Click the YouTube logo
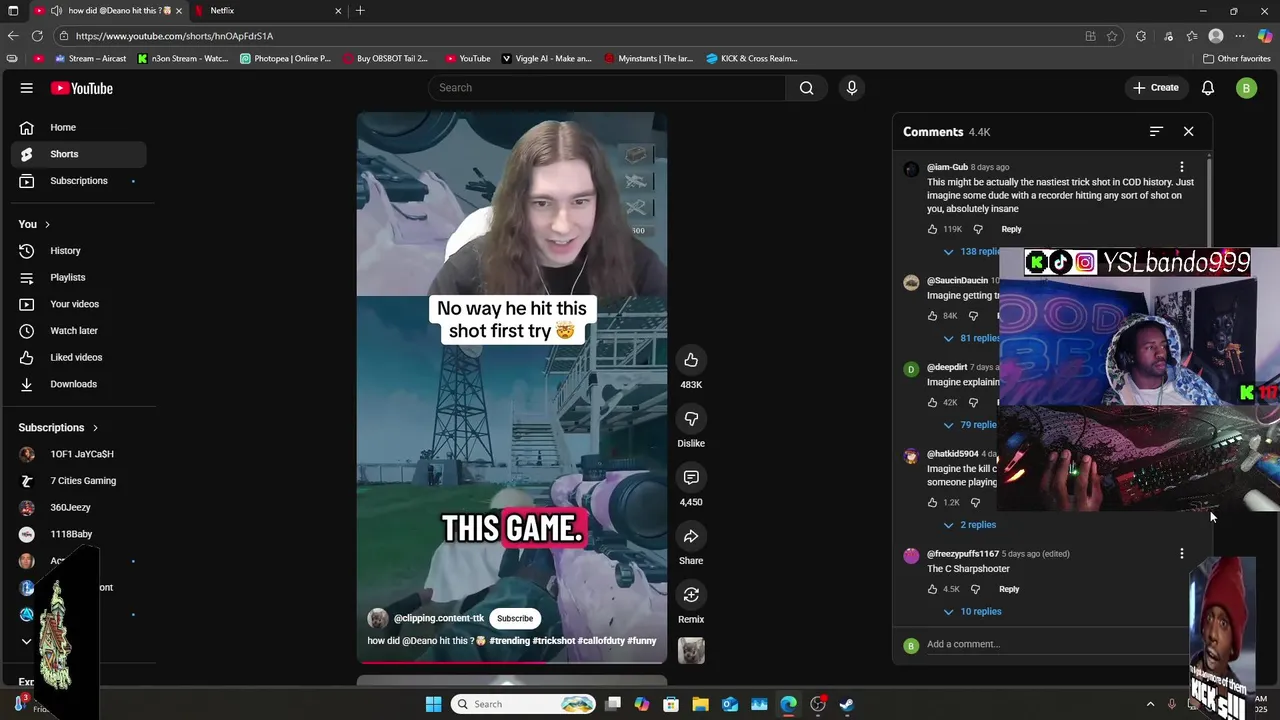Screen dimensions: 1280x720 tap(82, 88)
